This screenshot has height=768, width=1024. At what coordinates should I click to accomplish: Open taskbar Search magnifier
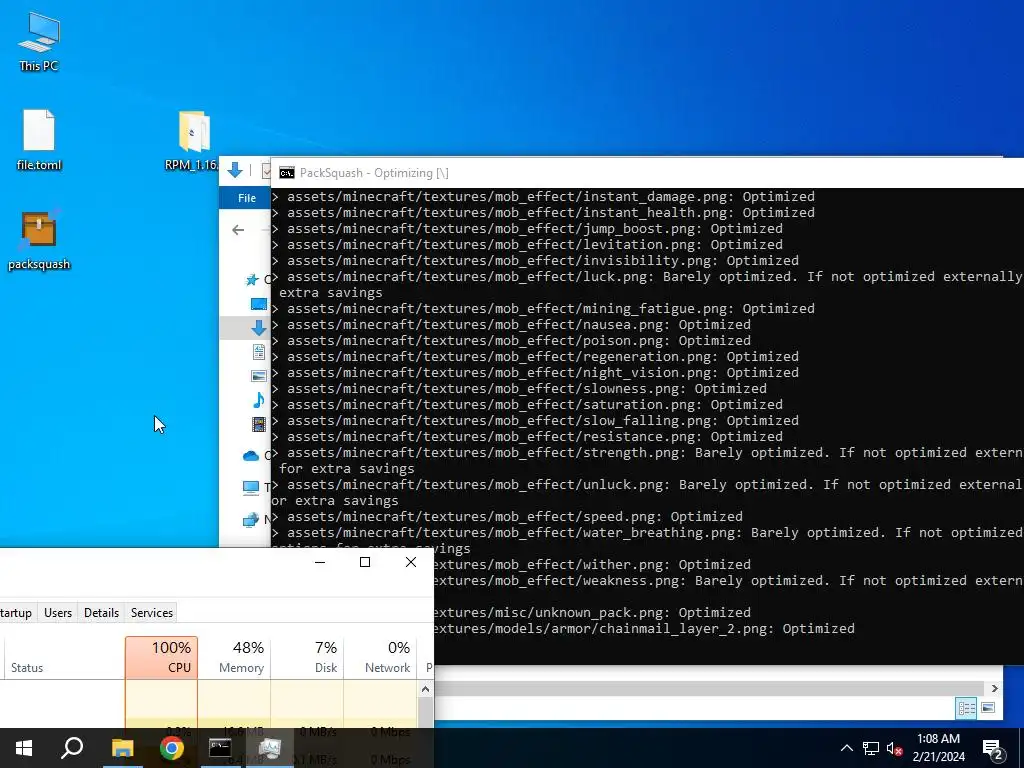click(72, 748)
